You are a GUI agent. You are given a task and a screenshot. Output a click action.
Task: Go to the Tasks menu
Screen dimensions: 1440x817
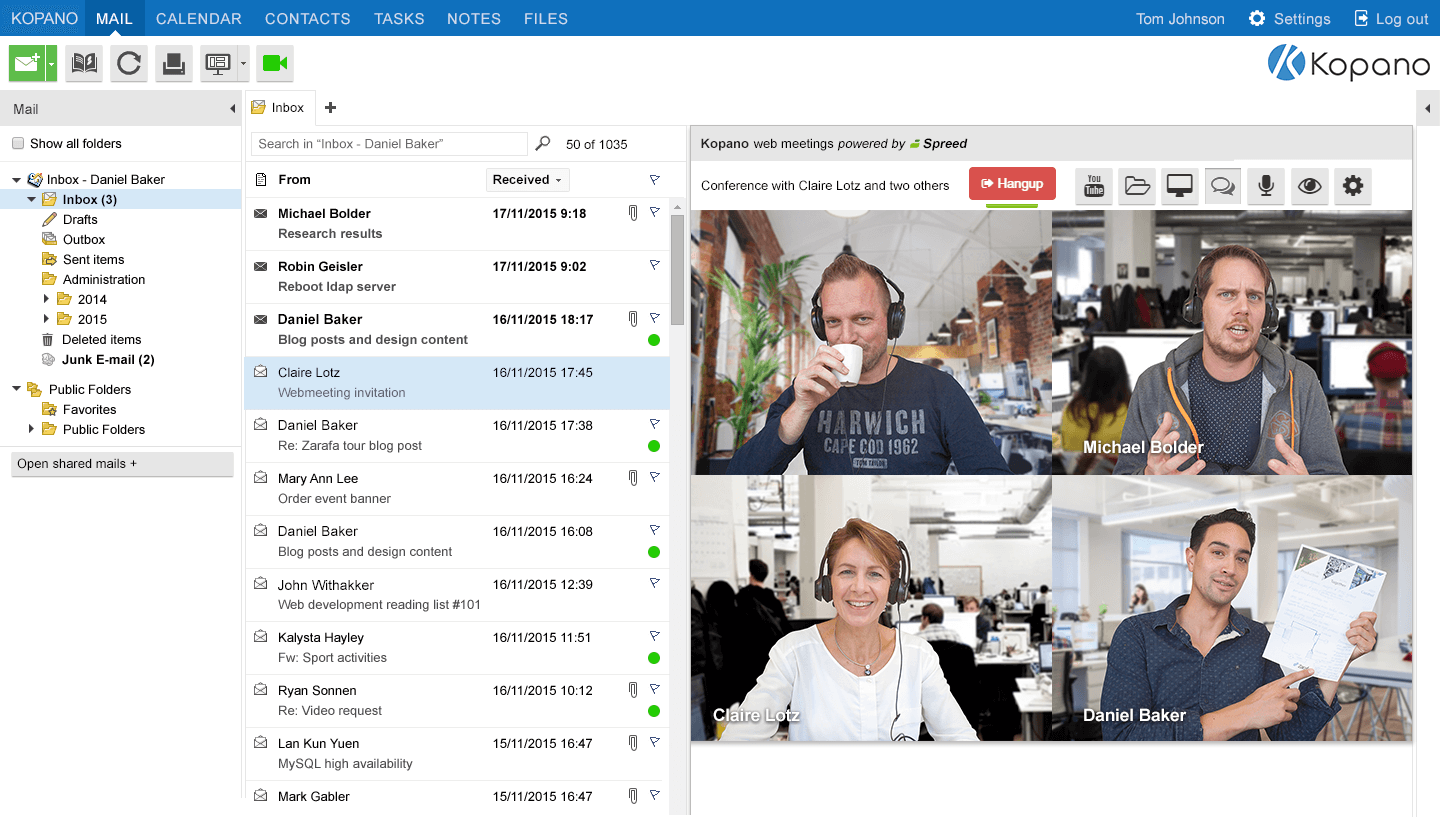(399, 19)
